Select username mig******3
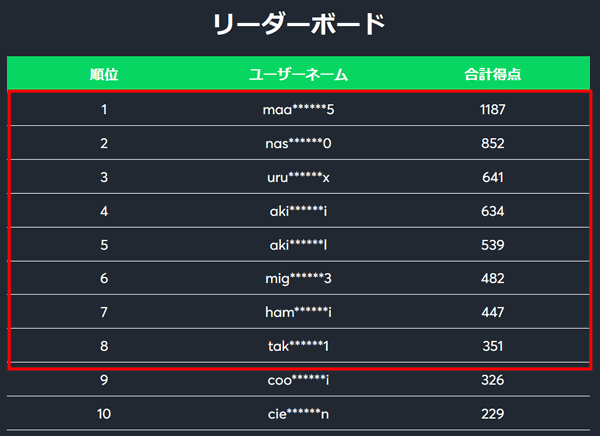Image resolution: width=600 pixels, height=436 pixels. point(298,279)
